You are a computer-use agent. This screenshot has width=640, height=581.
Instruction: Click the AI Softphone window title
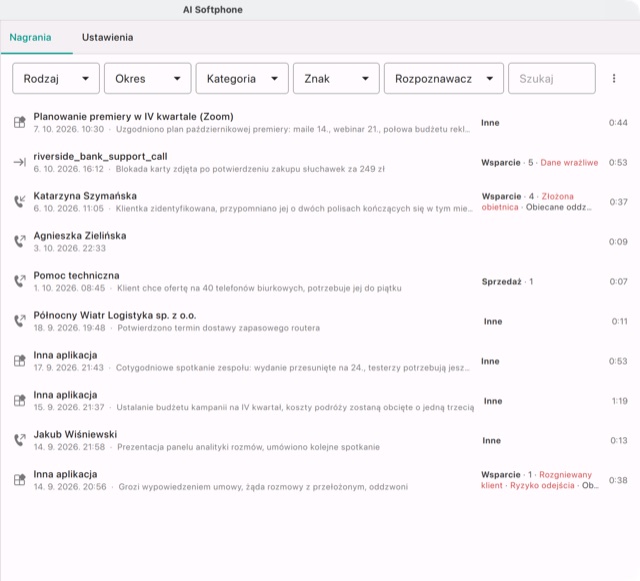213,10
